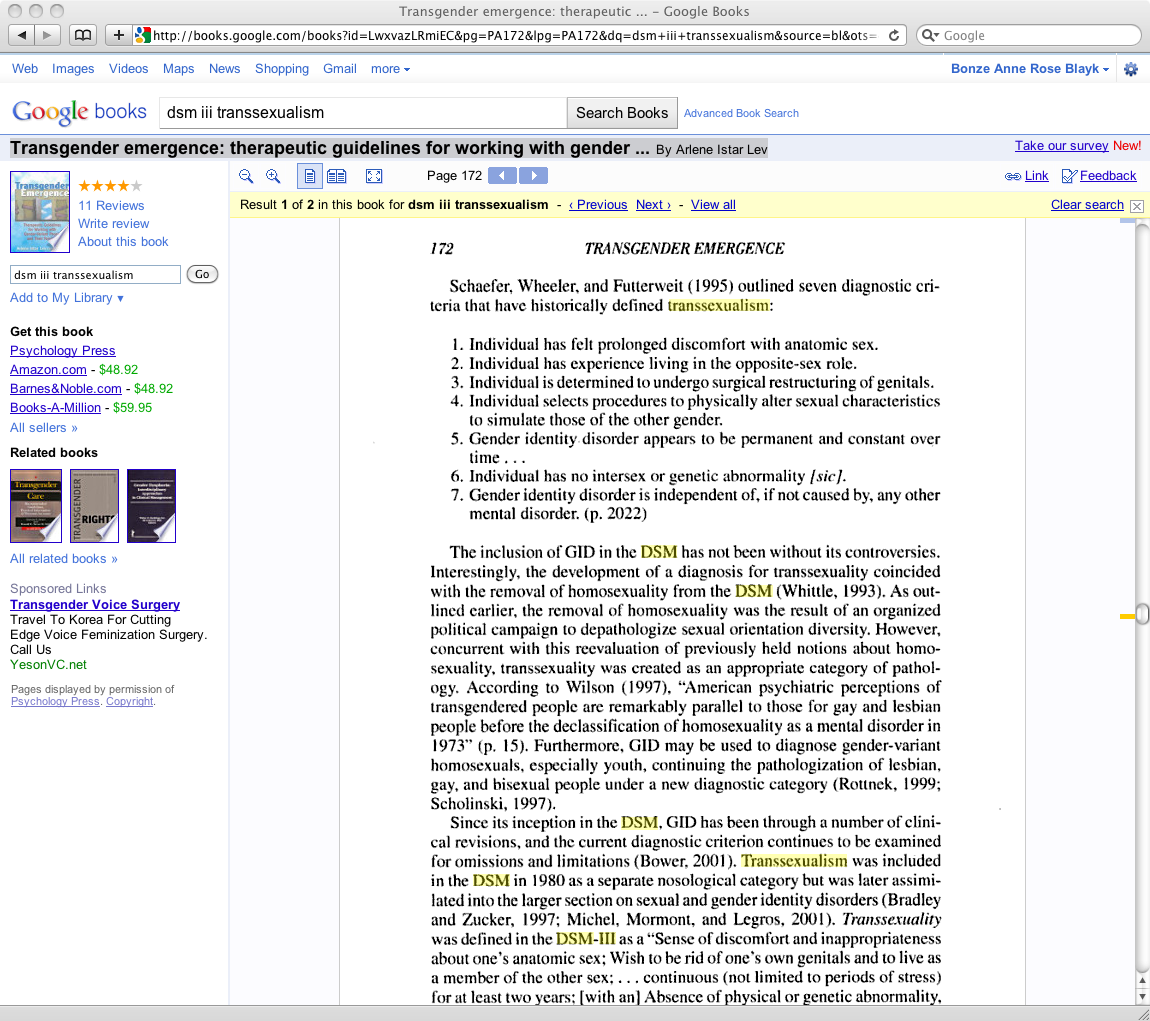Enter fullscreen reading mode
The width and height of the screenshot is (1150, 1021).
[374, 176]
